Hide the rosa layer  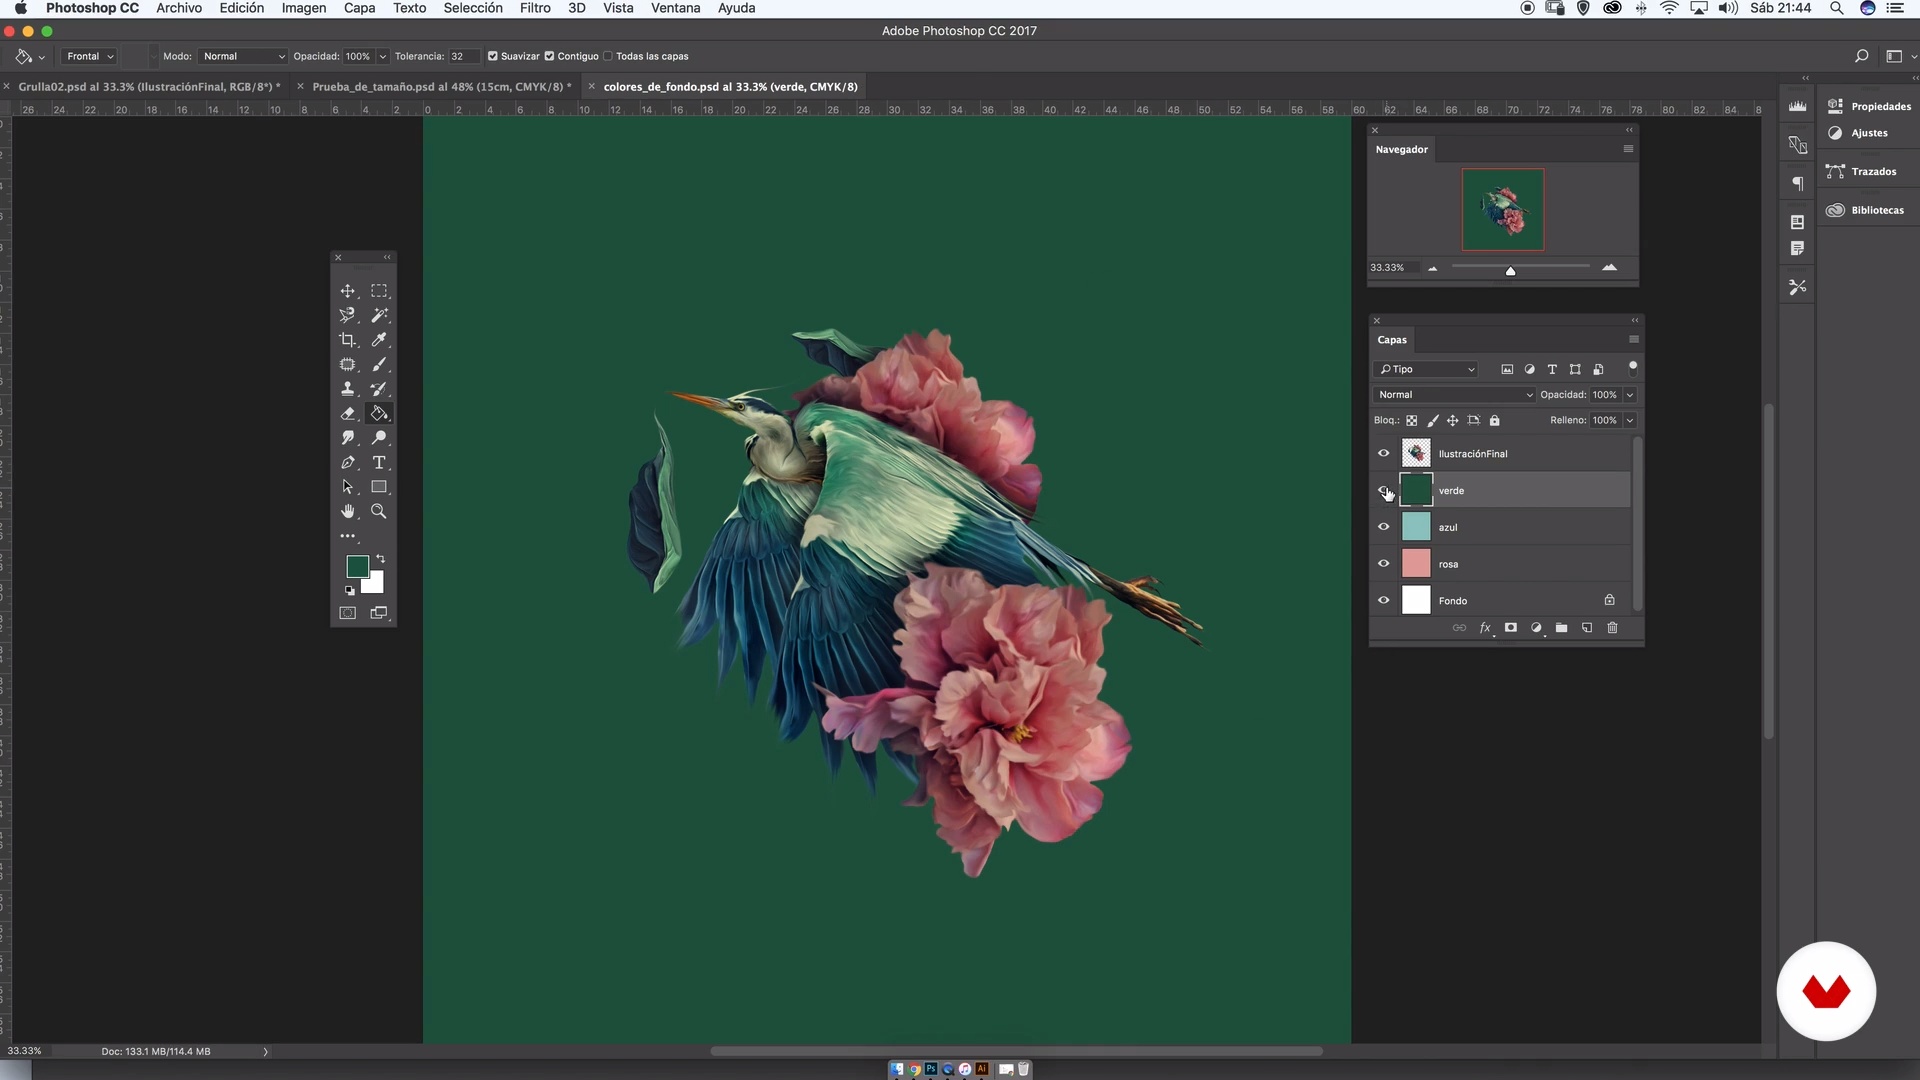pos(1384,564)
